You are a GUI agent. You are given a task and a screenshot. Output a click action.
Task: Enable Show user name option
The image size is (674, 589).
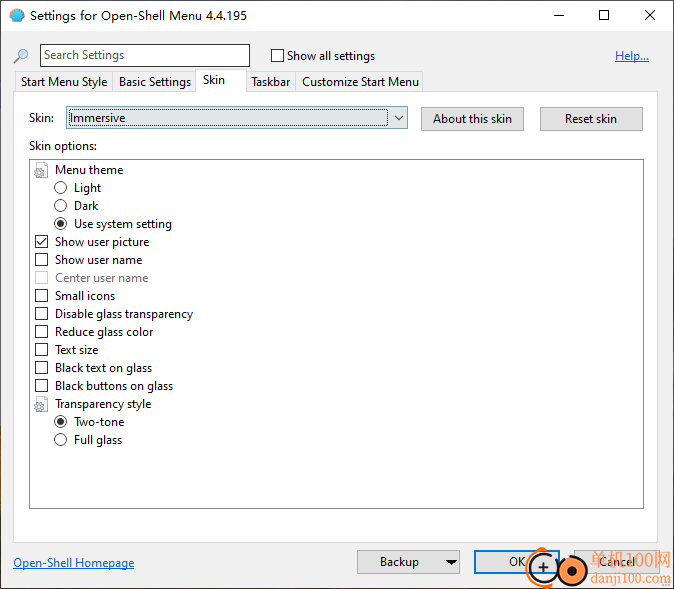[42, 260]
